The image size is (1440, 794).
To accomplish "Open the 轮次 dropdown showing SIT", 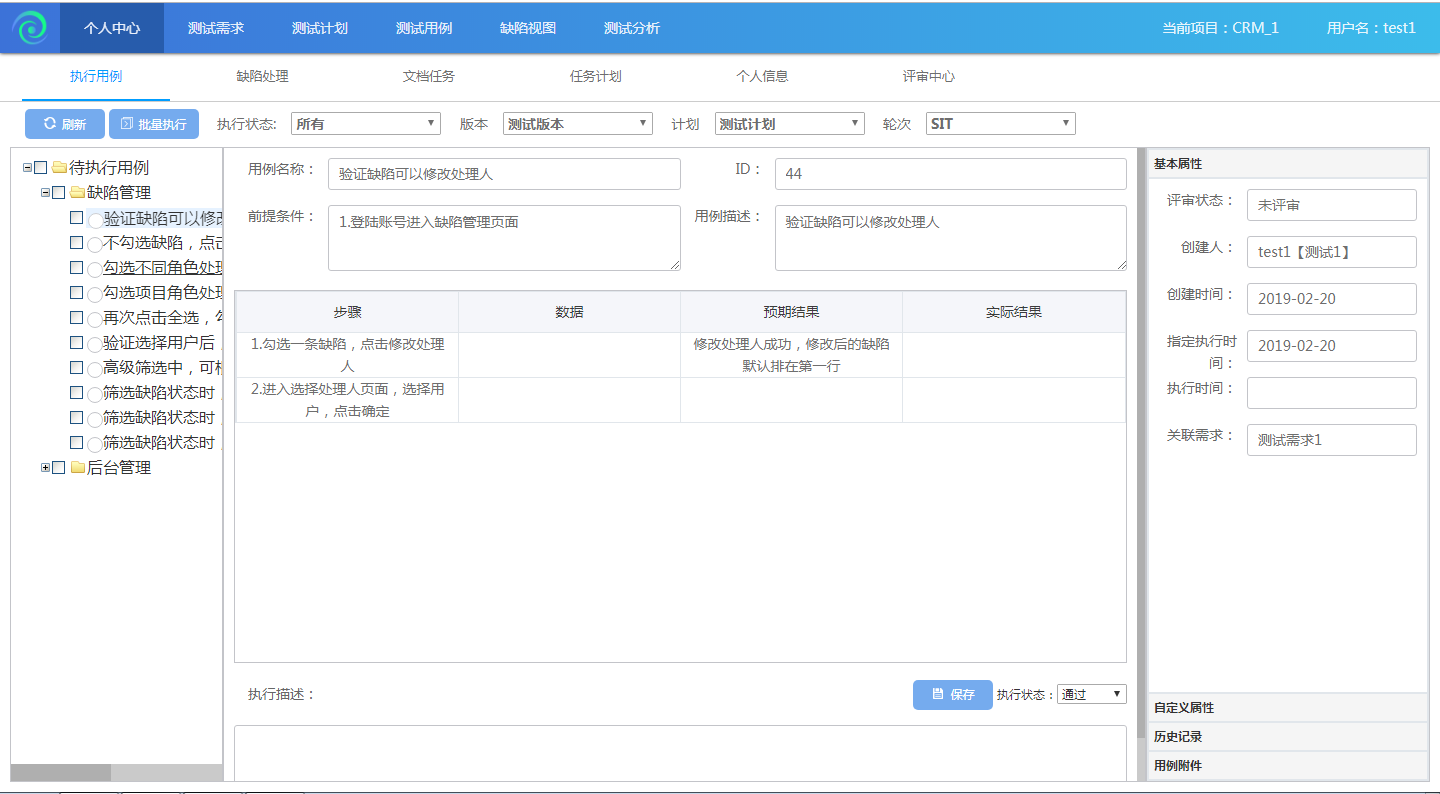I will (1000, 124).
